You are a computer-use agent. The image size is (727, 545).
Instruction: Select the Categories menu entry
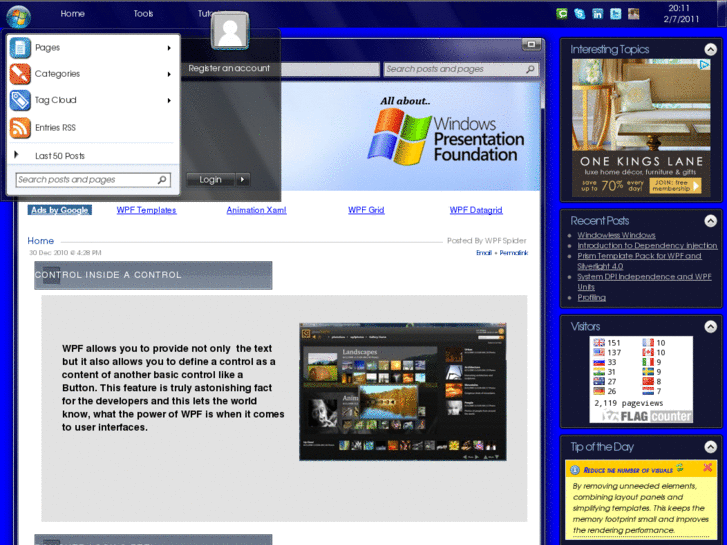click(93, 74)
